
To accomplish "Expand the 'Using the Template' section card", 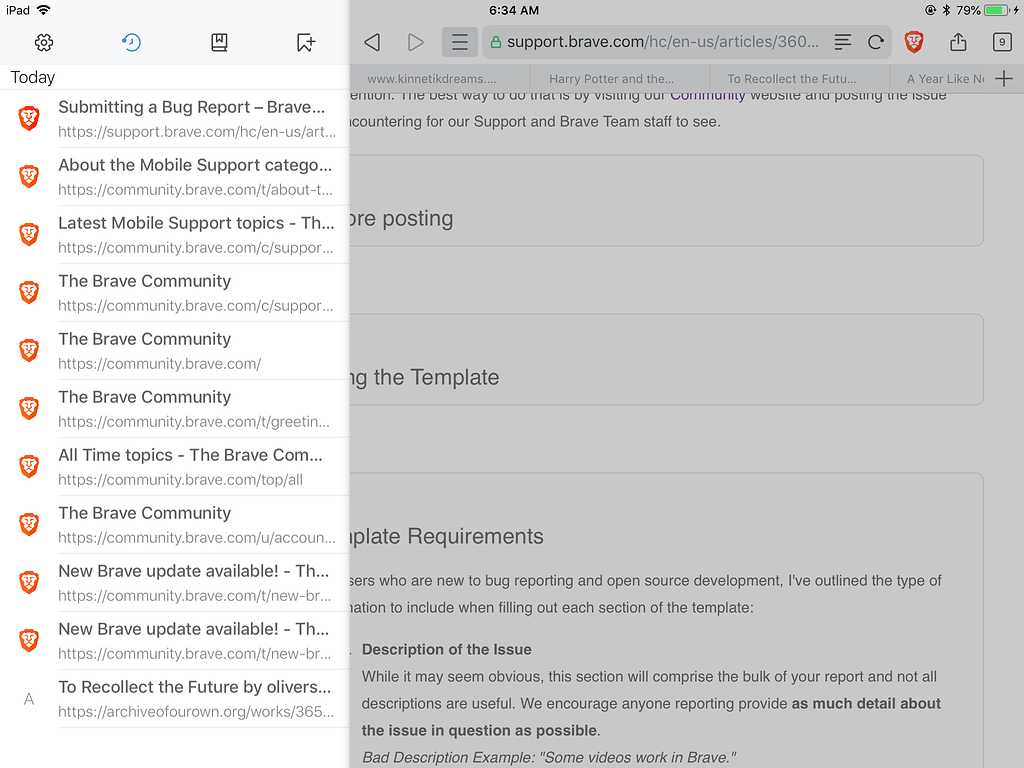I will [666, 360].
